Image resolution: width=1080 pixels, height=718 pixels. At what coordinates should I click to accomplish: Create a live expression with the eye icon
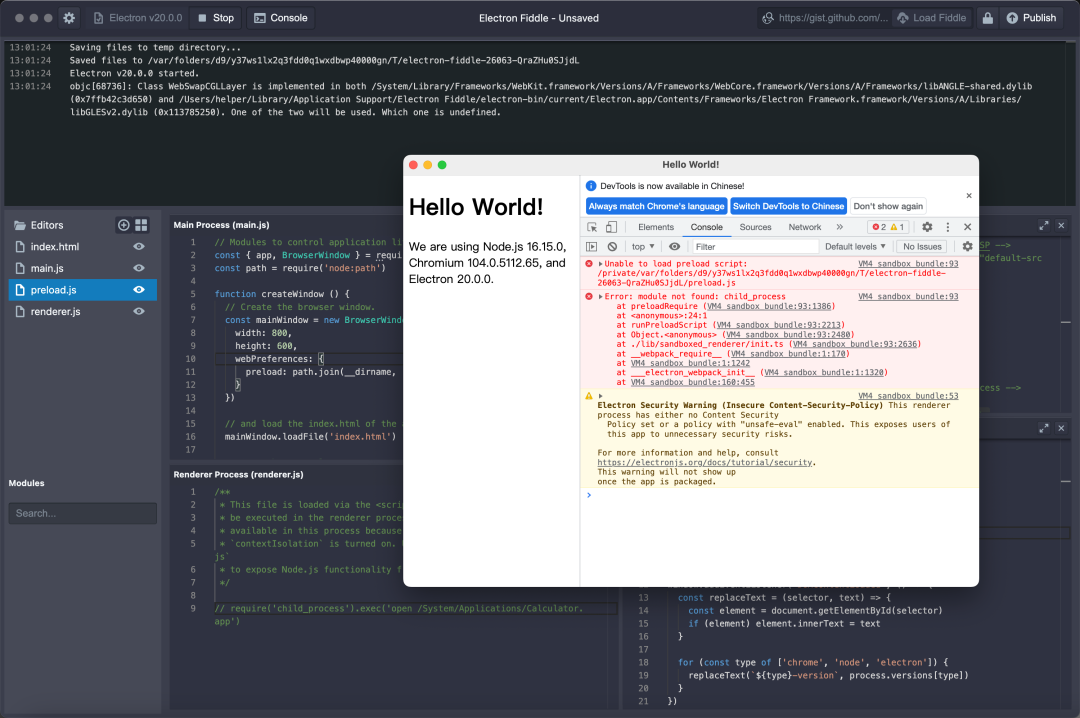[674, 246]
